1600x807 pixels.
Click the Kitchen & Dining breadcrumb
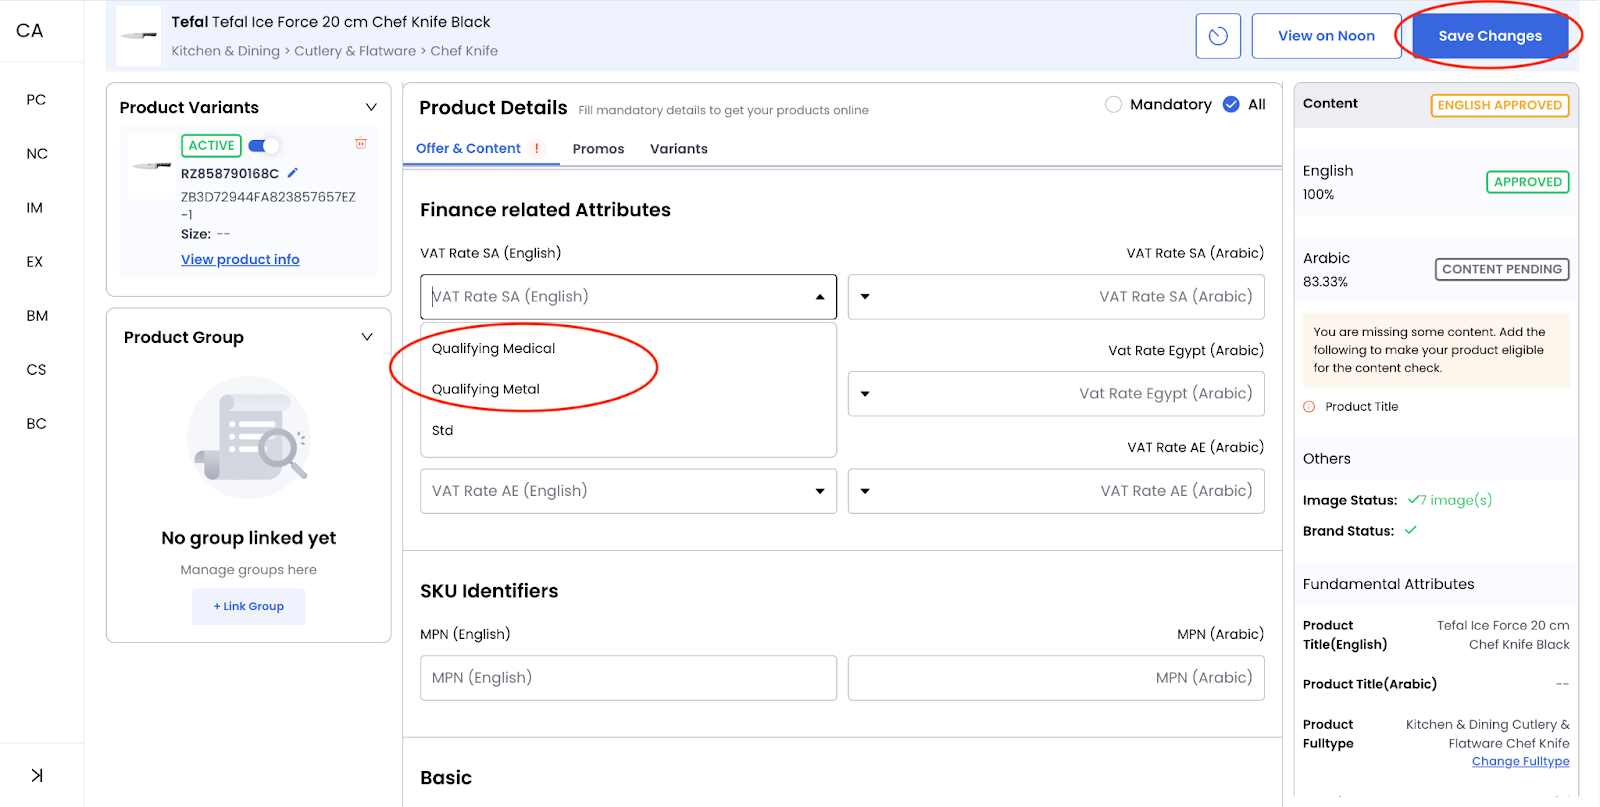226,51
